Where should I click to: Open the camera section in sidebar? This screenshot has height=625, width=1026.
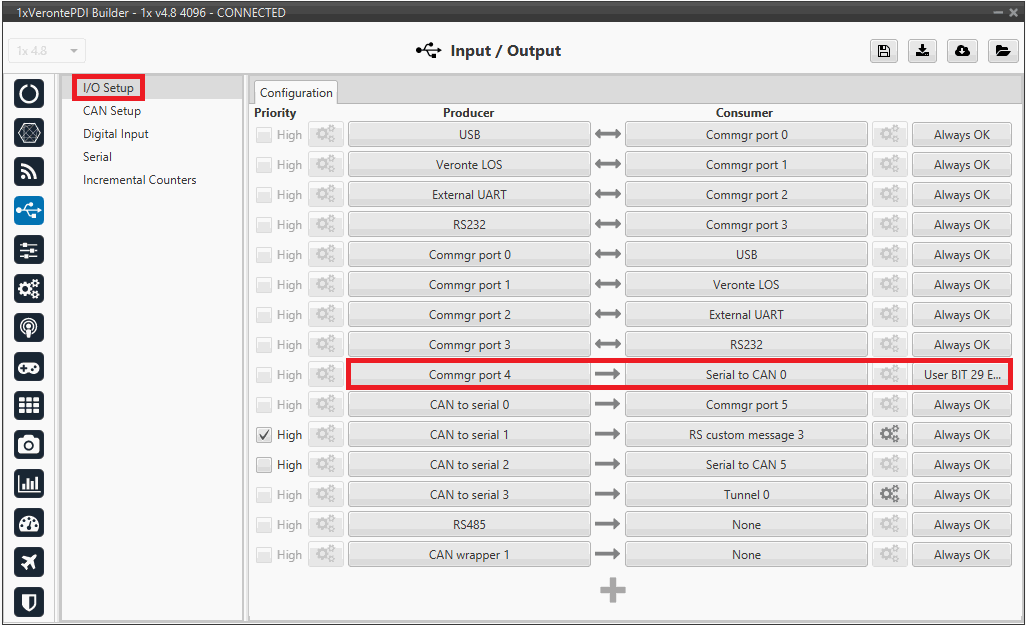pyautogui.click(x=29, y=444)
